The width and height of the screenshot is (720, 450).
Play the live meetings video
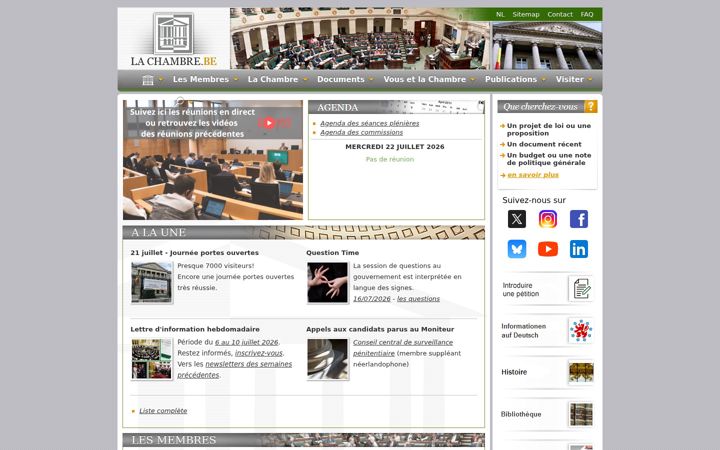click(269, 123)
